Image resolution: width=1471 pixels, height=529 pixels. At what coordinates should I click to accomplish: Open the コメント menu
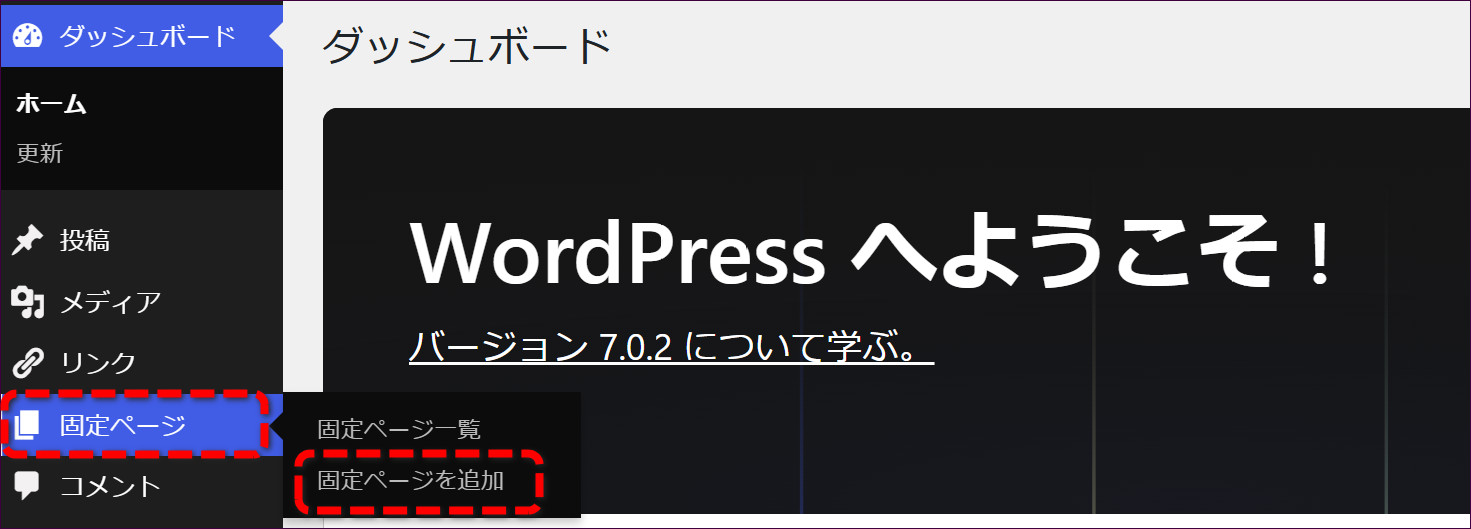click(142, 487)
